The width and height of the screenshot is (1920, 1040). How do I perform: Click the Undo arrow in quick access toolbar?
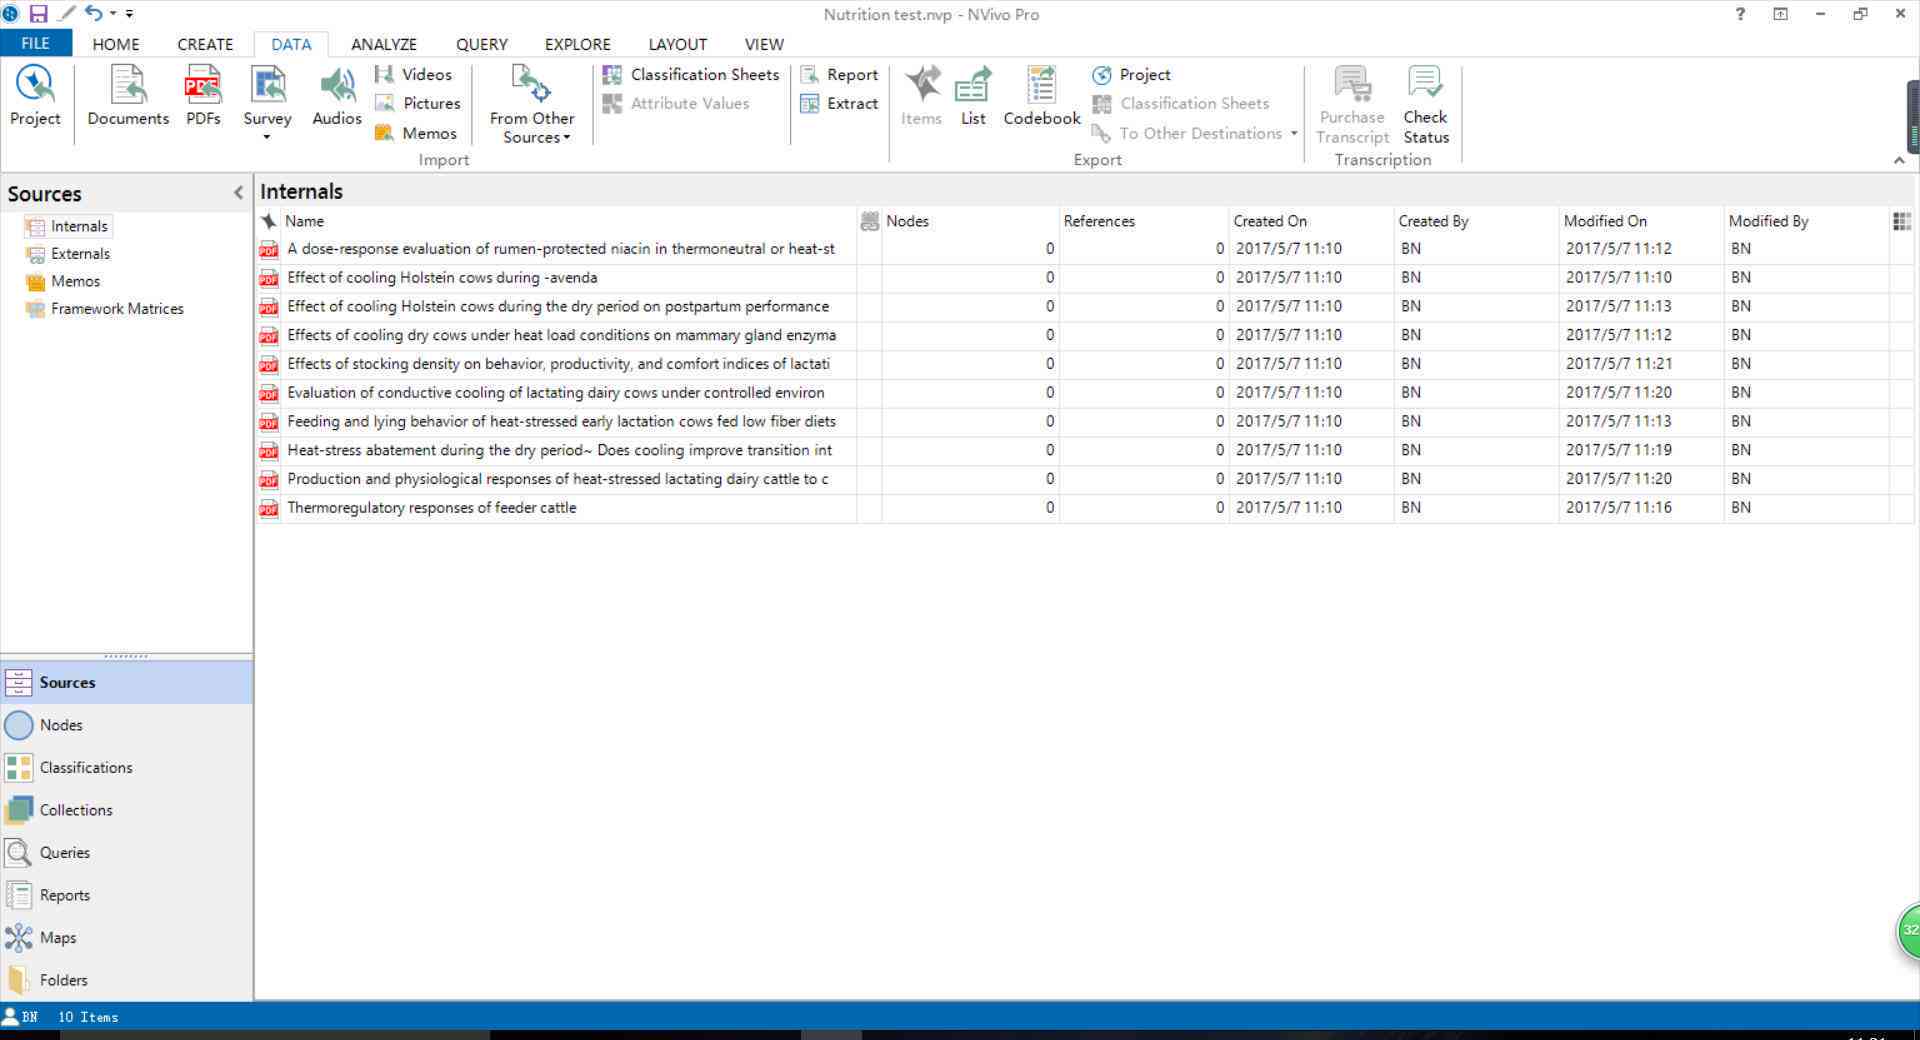tap(93, 13)
